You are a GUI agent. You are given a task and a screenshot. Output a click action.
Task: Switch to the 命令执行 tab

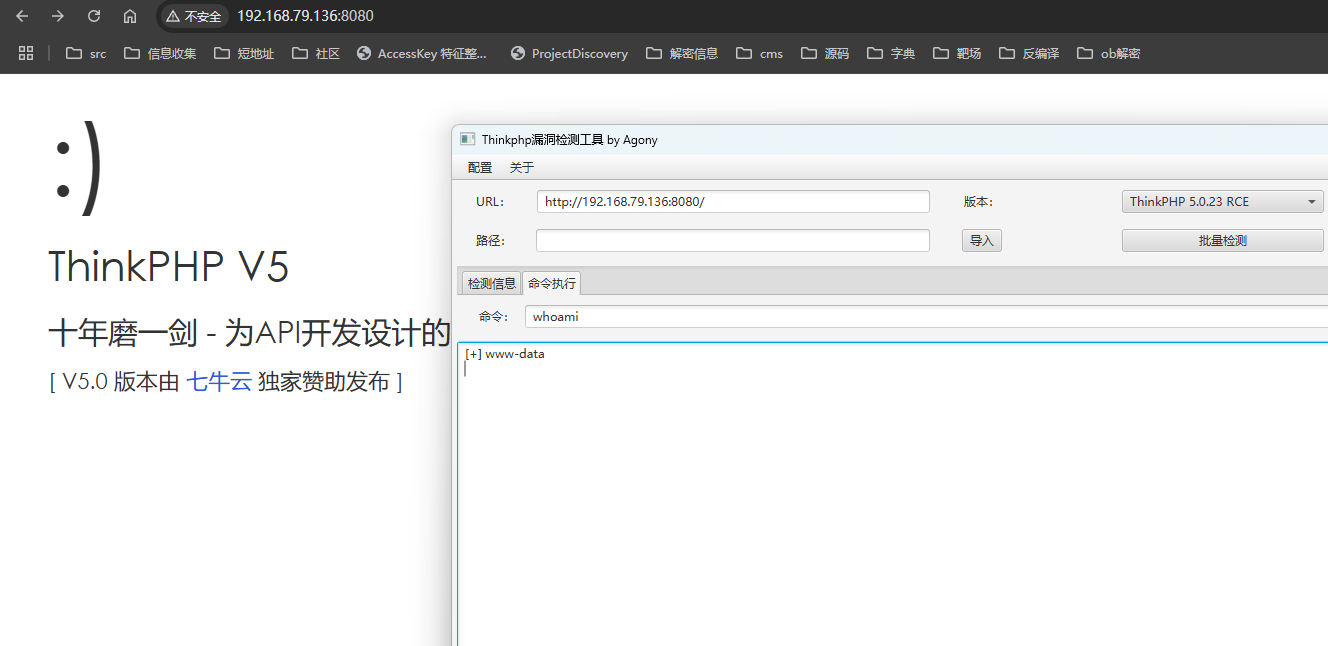552,284
